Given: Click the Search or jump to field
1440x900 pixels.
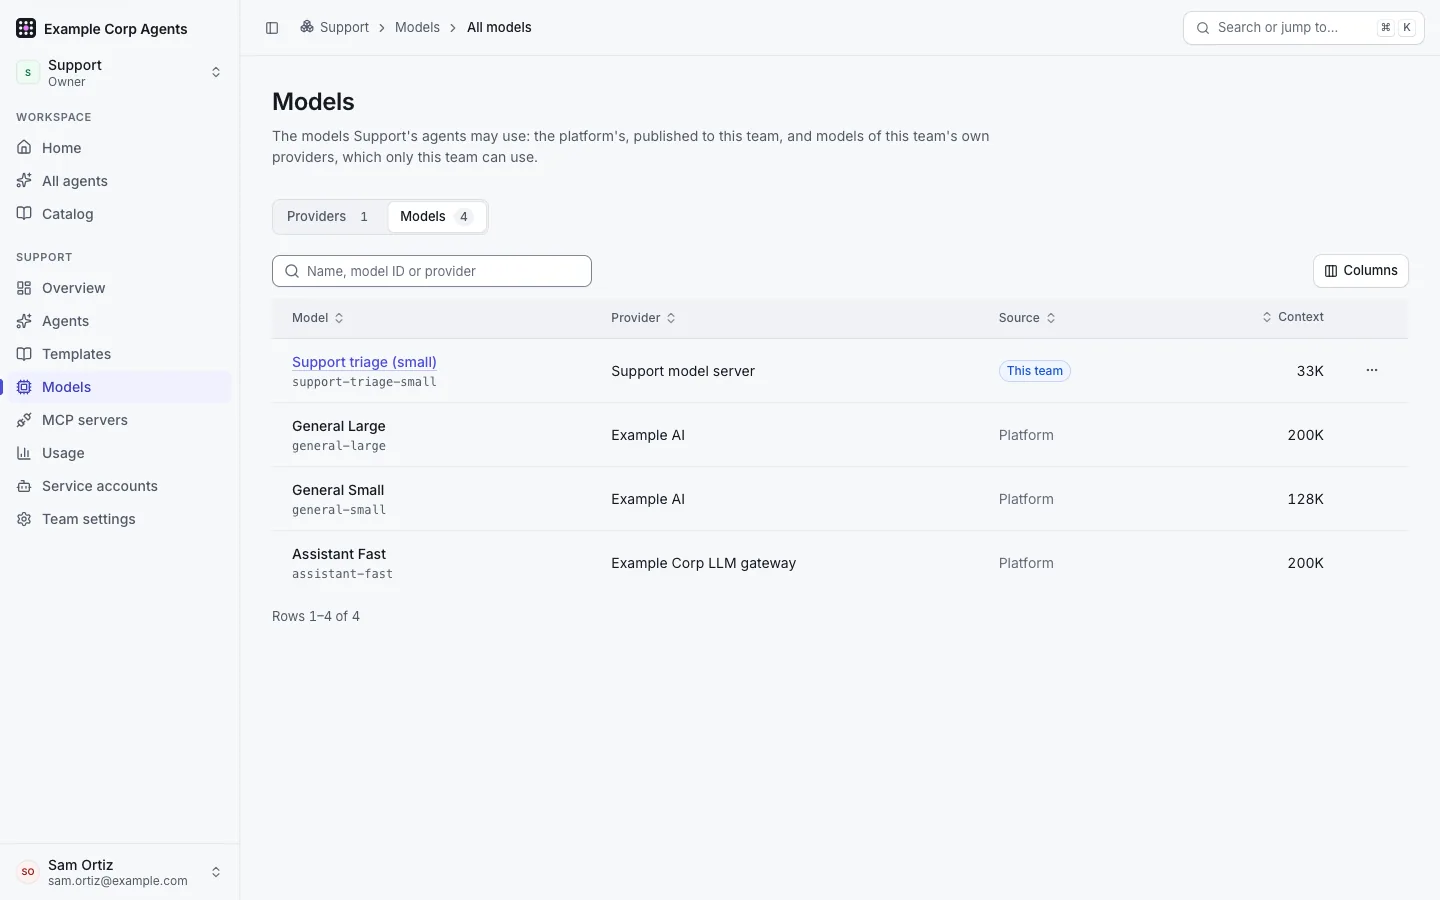Looking at the screenshot, I should click(x=1304, y=28).
